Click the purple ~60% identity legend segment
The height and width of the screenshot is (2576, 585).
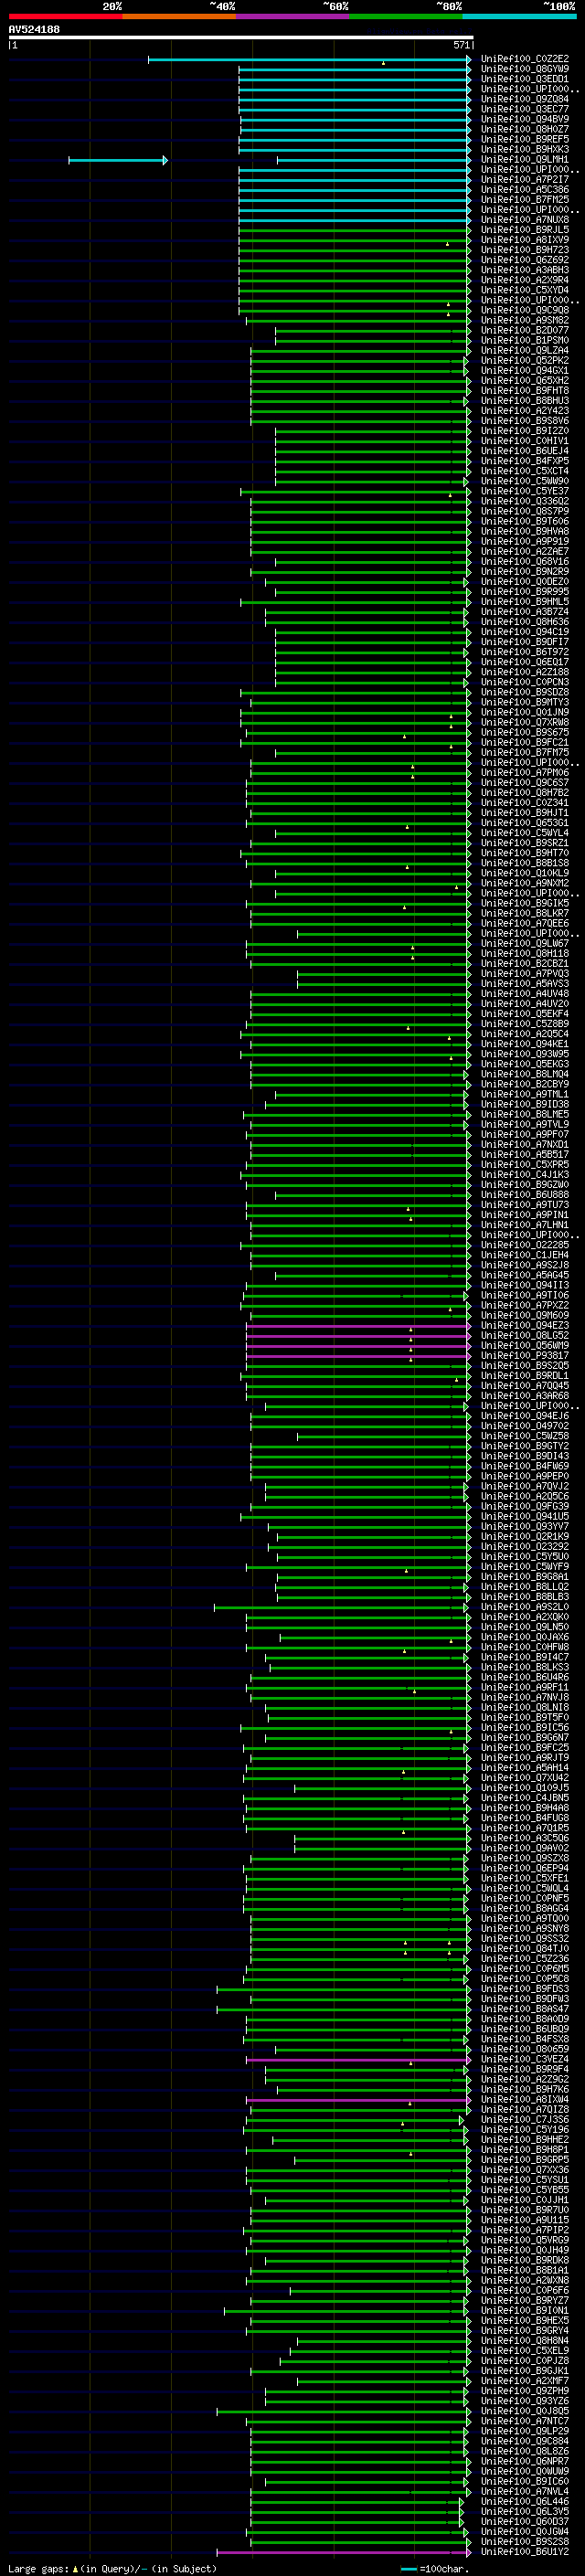[293, 16]
